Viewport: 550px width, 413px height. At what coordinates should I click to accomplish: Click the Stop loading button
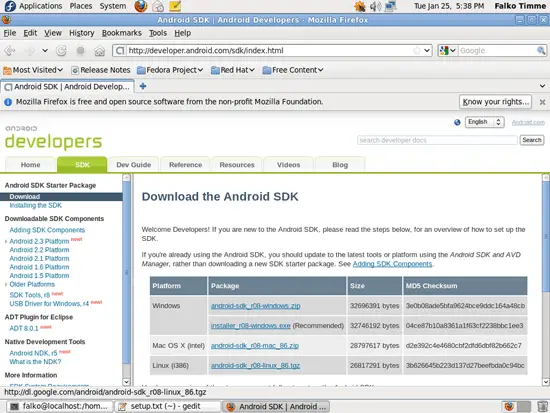(80, 51)
